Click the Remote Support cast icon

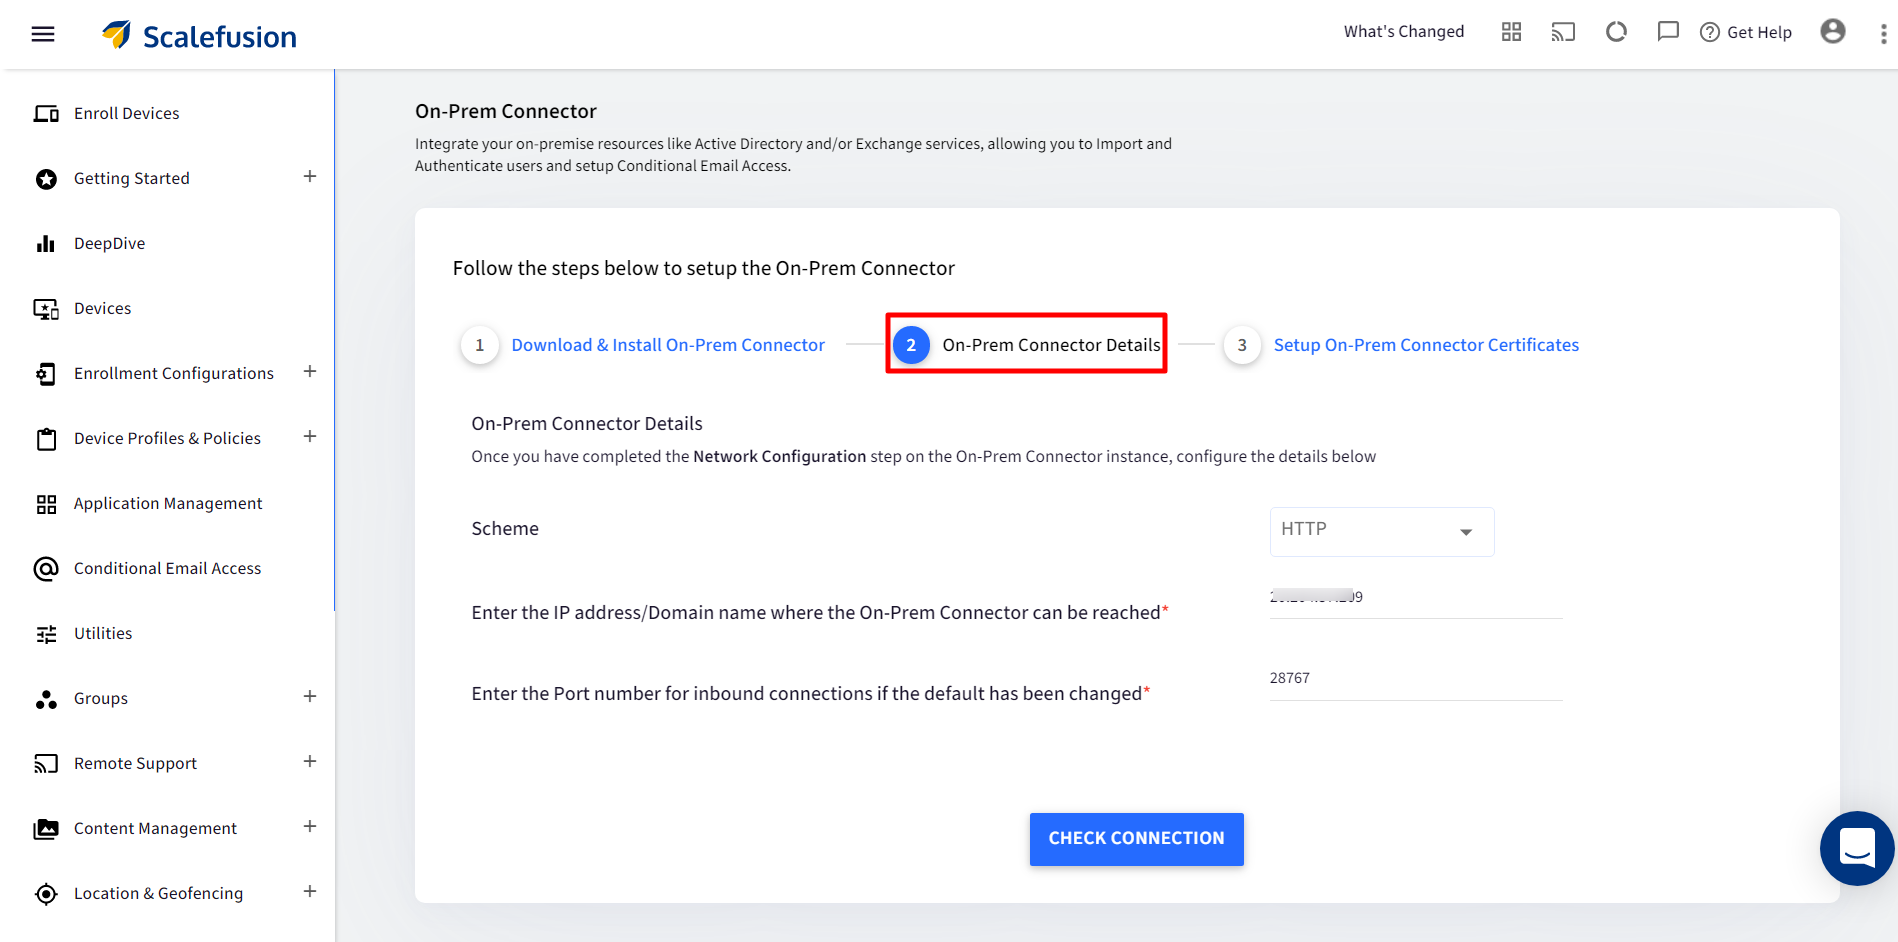pyautogui.click(x=46, y=764)
